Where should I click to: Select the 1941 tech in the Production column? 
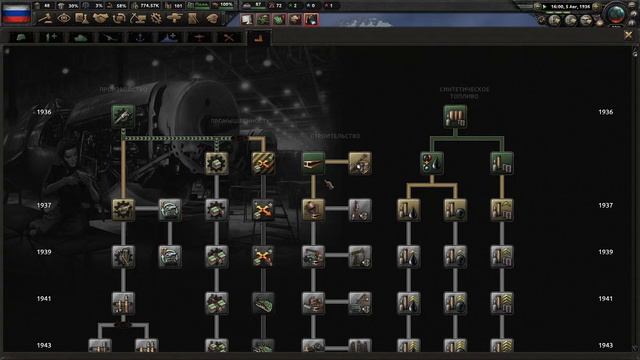pos(123,303)
